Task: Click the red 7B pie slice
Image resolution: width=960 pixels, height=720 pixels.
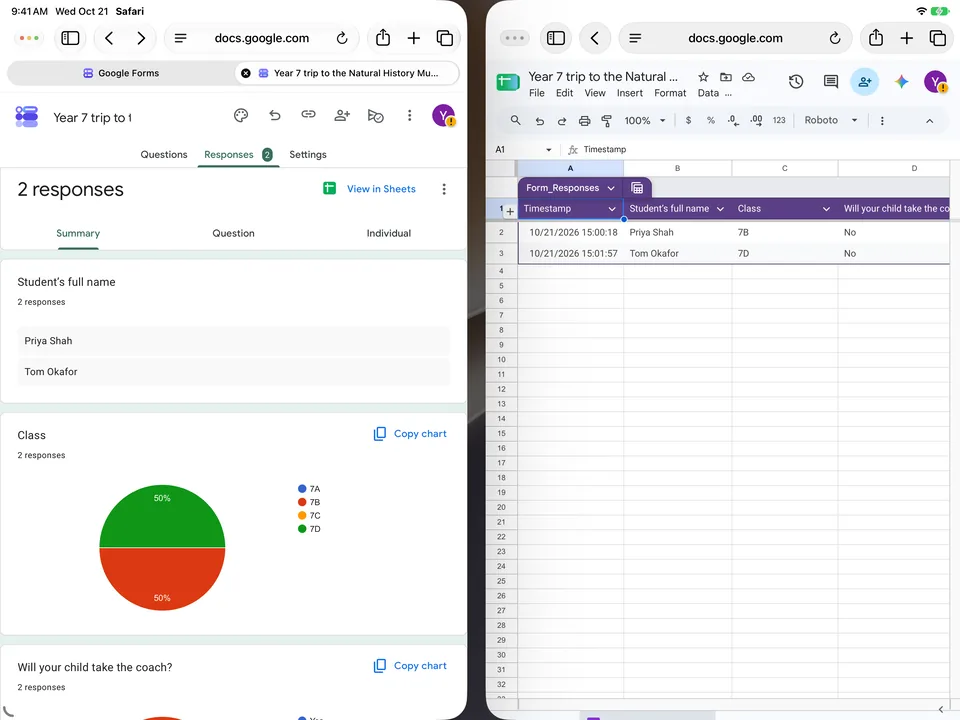Action: tap(162, 580)
